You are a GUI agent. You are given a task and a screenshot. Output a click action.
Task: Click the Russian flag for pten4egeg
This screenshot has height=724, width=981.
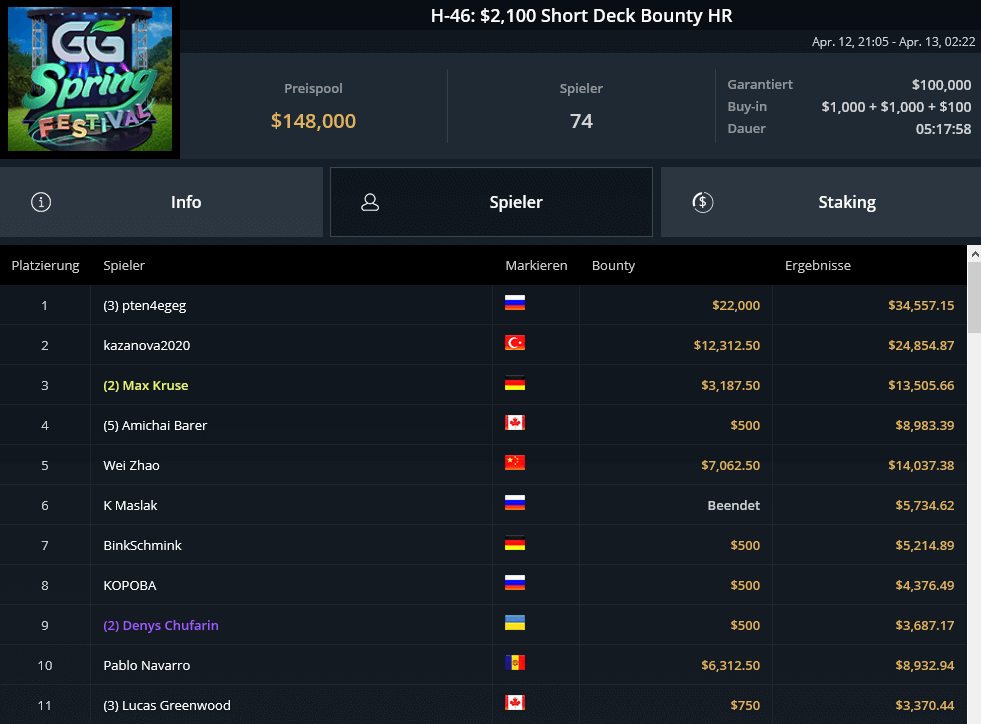pos(515,303)
